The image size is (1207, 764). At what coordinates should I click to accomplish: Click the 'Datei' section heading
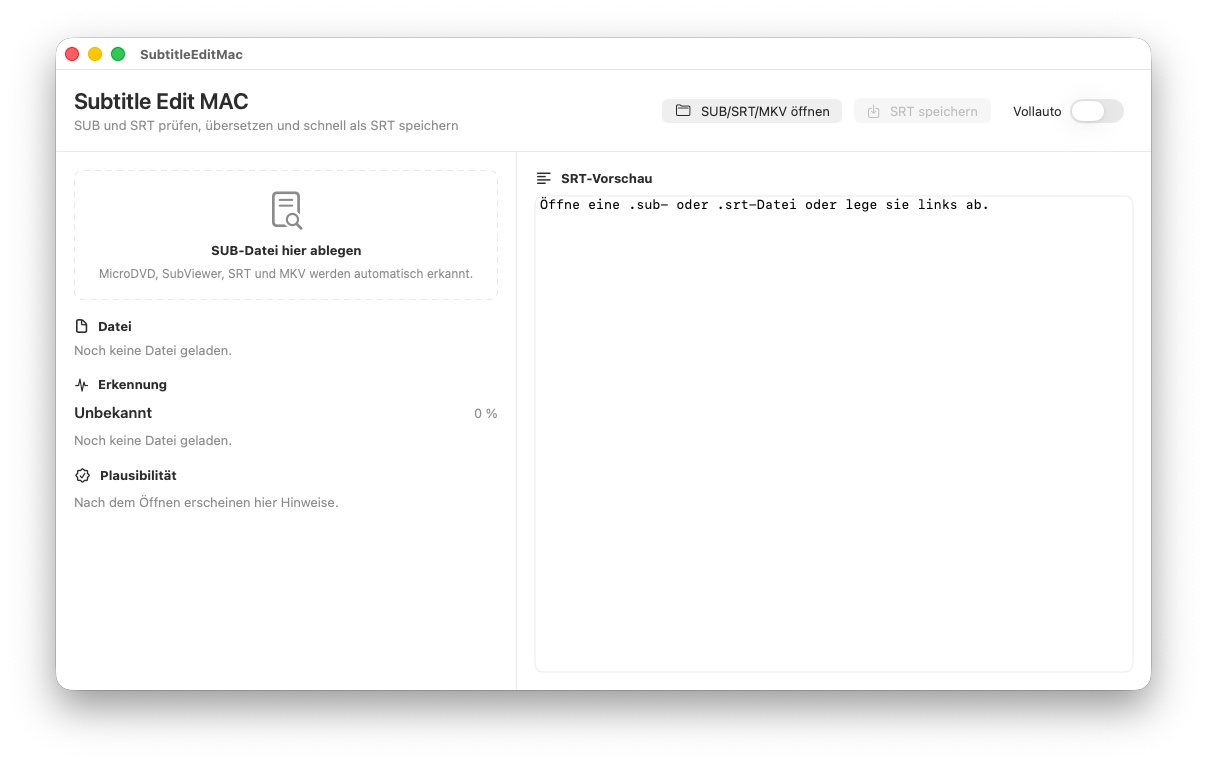point(115,327)
